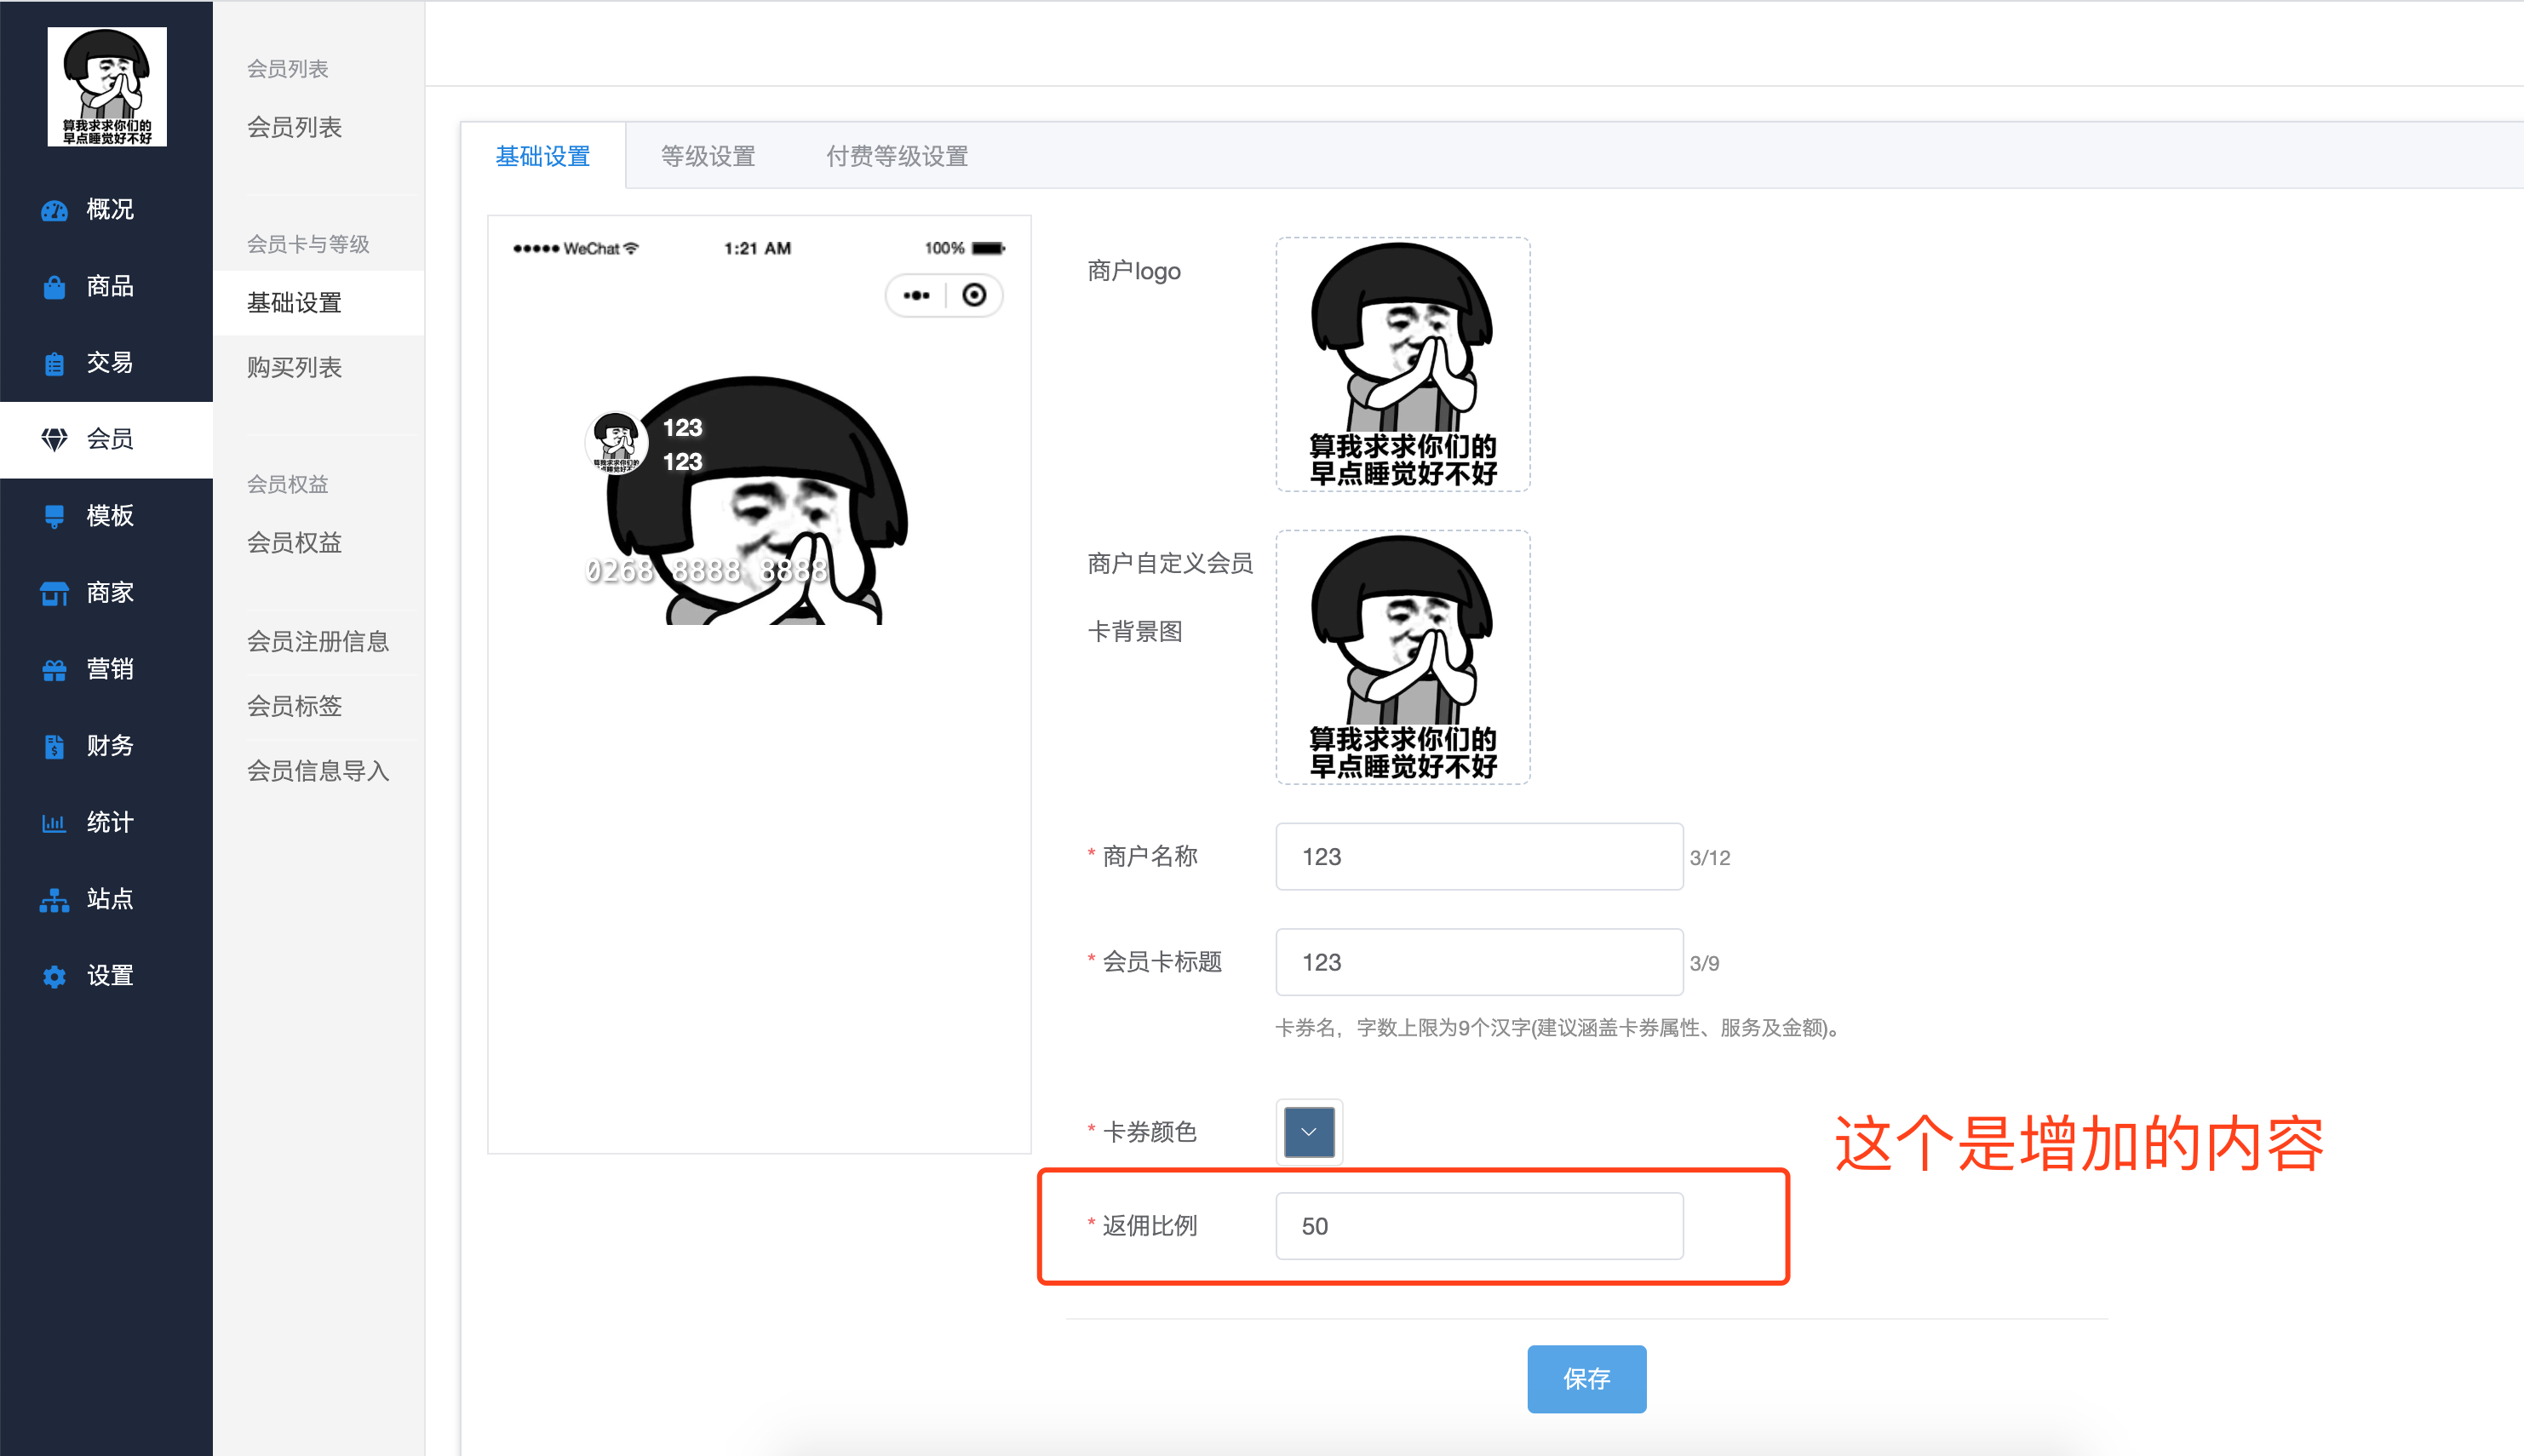
Task: Open 会员信息导入 for importing members
Action: click(x=318, y=770)
